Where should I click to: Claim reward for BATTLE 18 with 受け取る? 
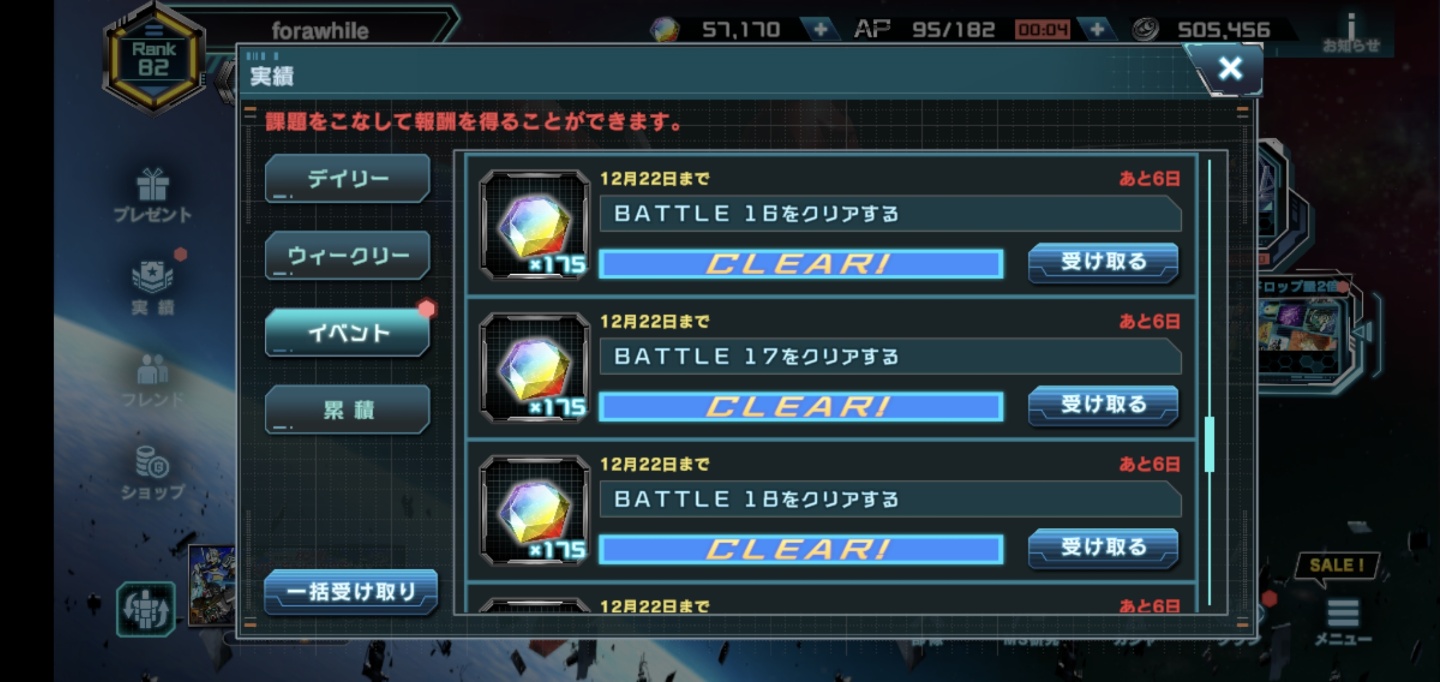(1103, 548)
